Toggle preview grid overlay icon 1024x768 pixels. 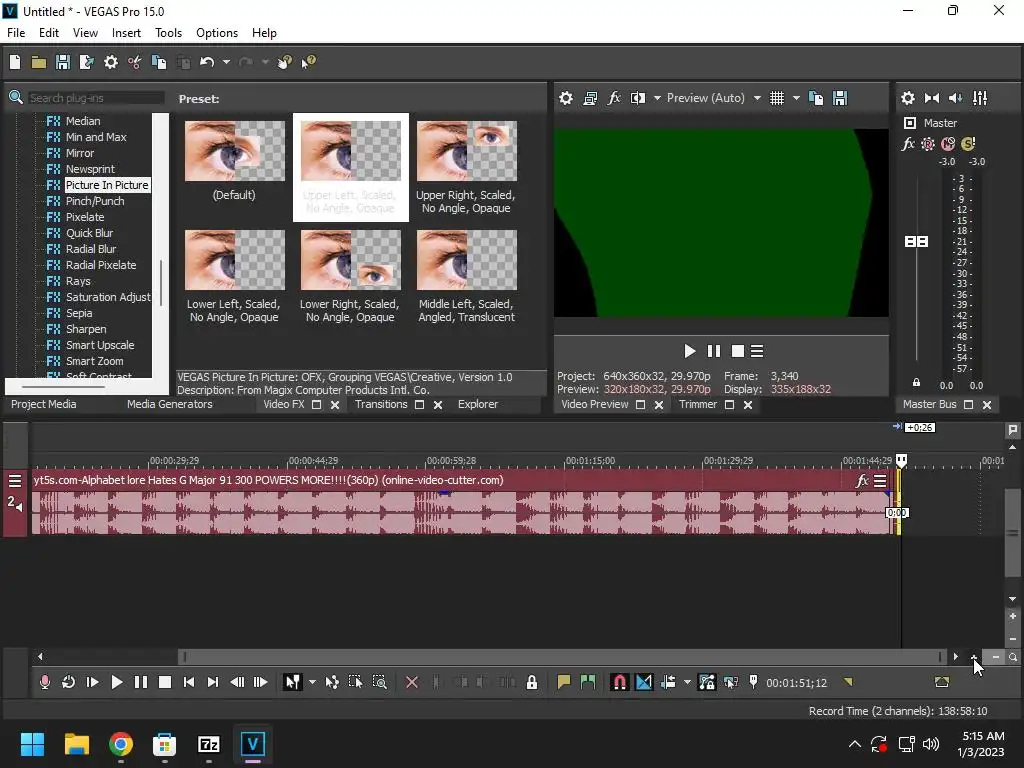(x=776, y=98)
